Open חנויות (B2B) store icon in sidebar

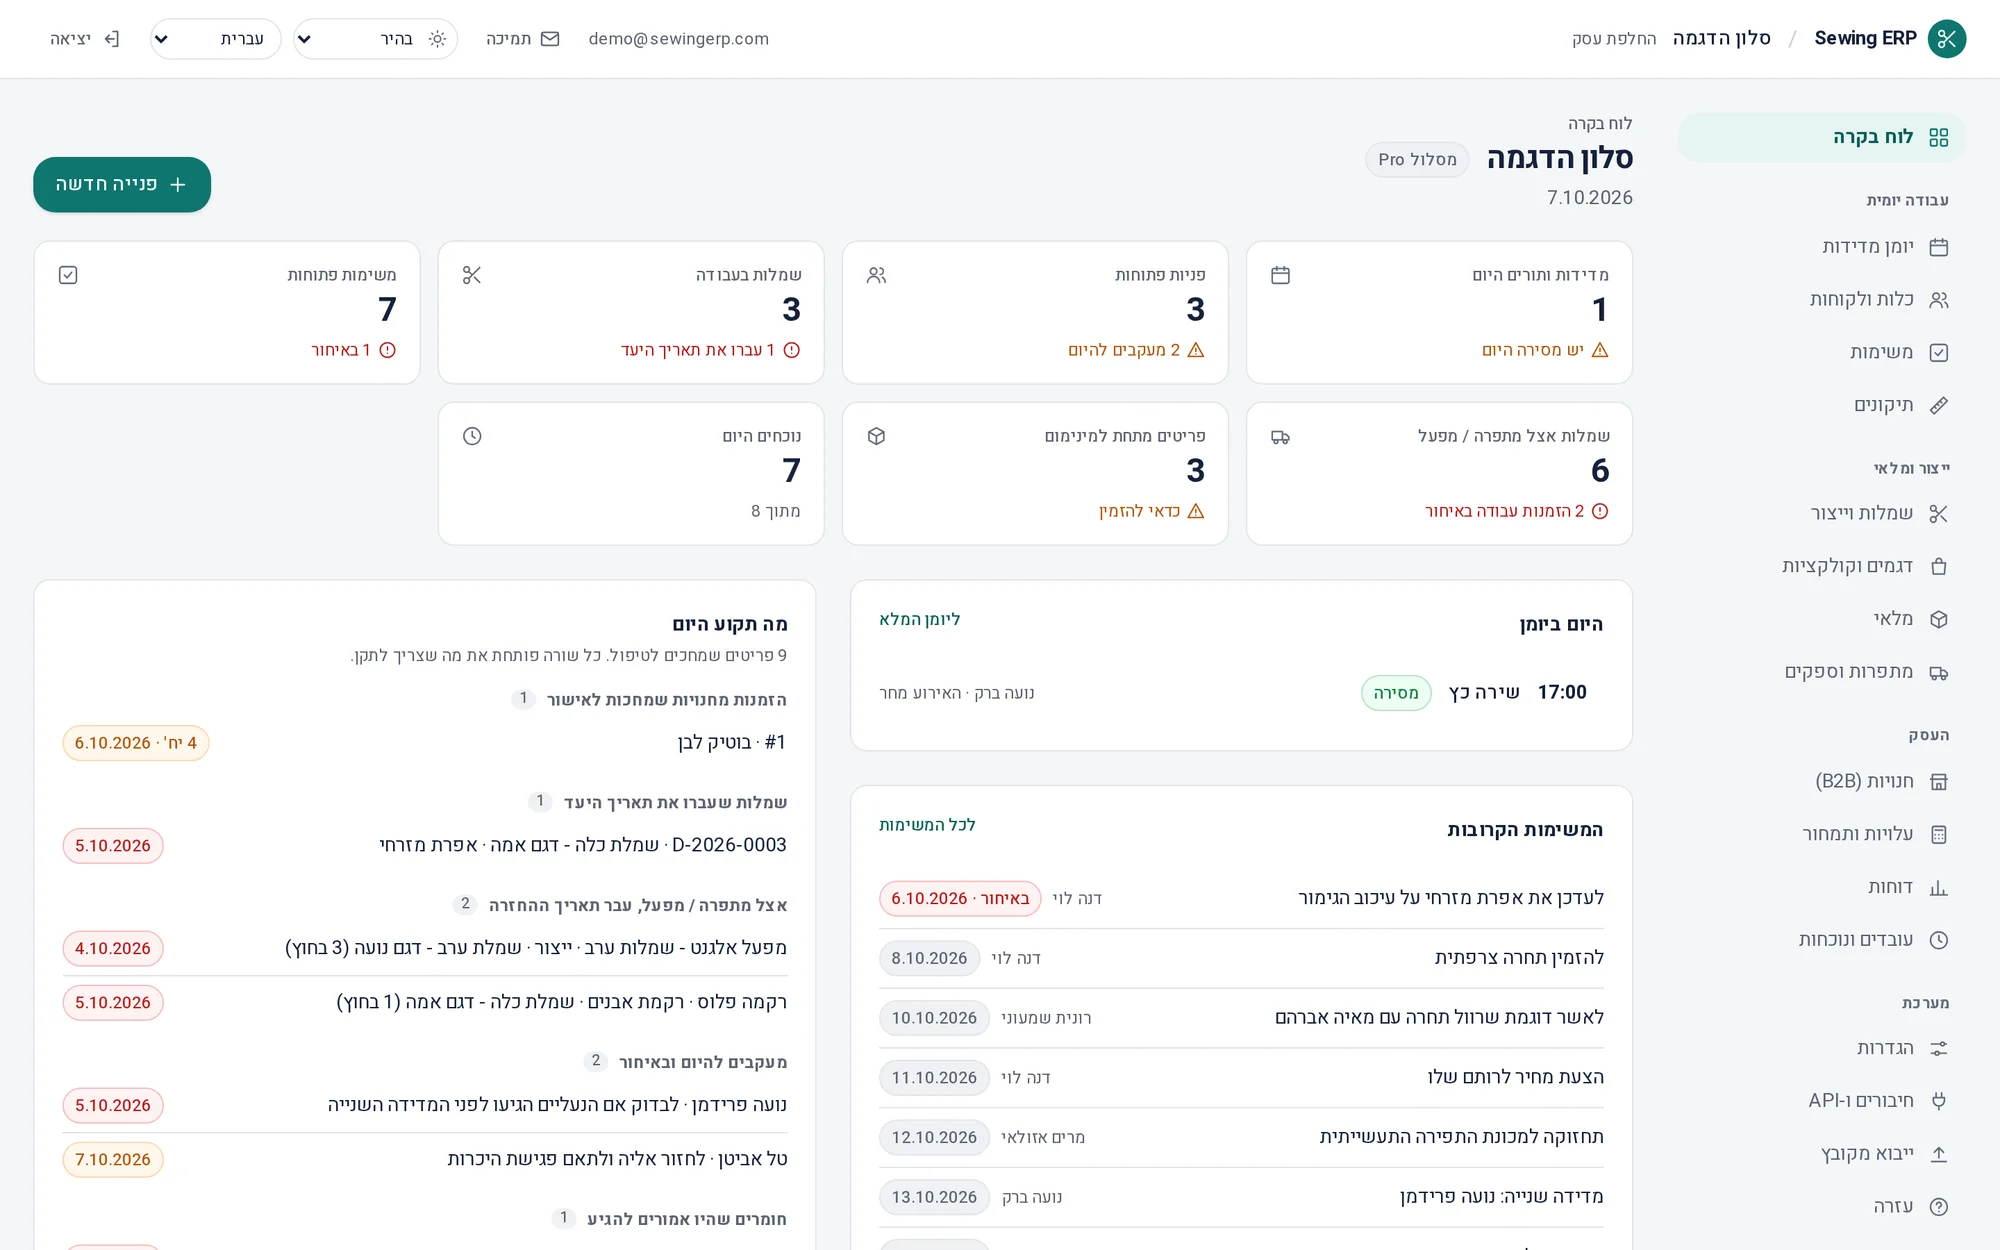(1938, 782)
